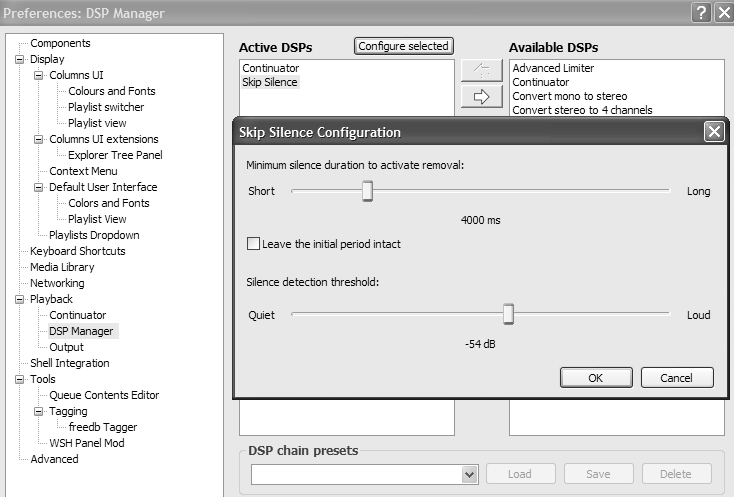This screenshot has height=497, width=734.
Task: Select Keyboard Shortcuts in preferences tree
Action: [77, 251]
